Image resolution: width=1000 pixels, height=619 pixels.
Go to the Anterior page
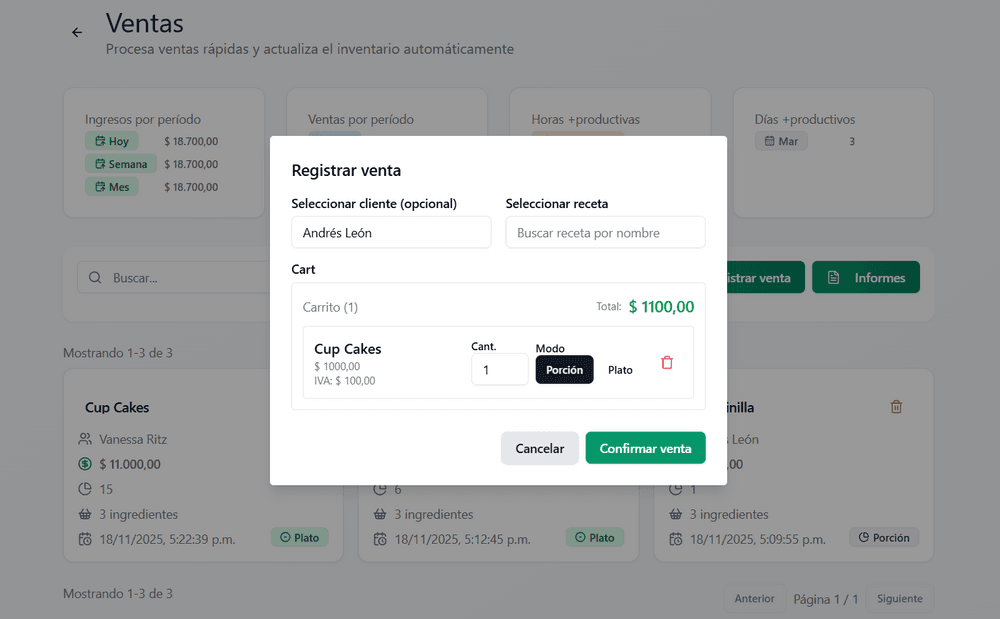754,599
